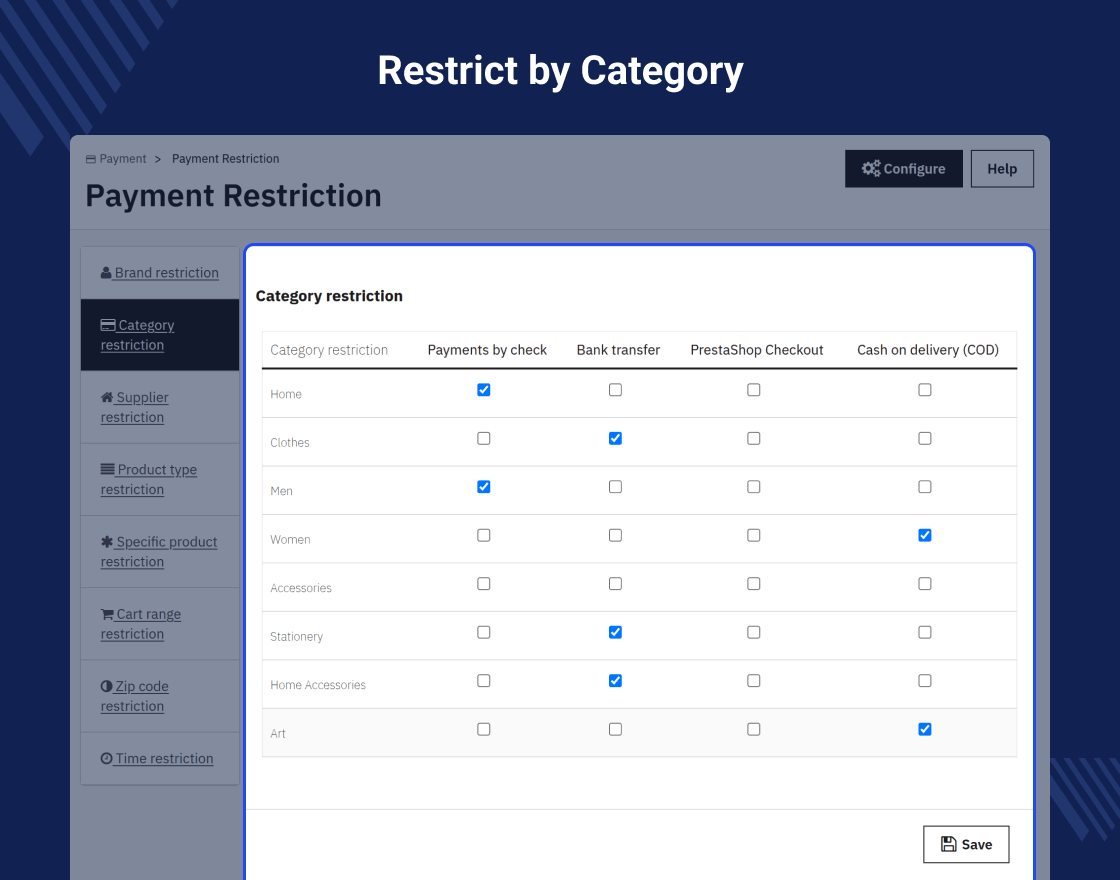Click the Payment Restriction breadcrumb
The width and height of the screenshot is (1120, 880).
tap(226, 159)
